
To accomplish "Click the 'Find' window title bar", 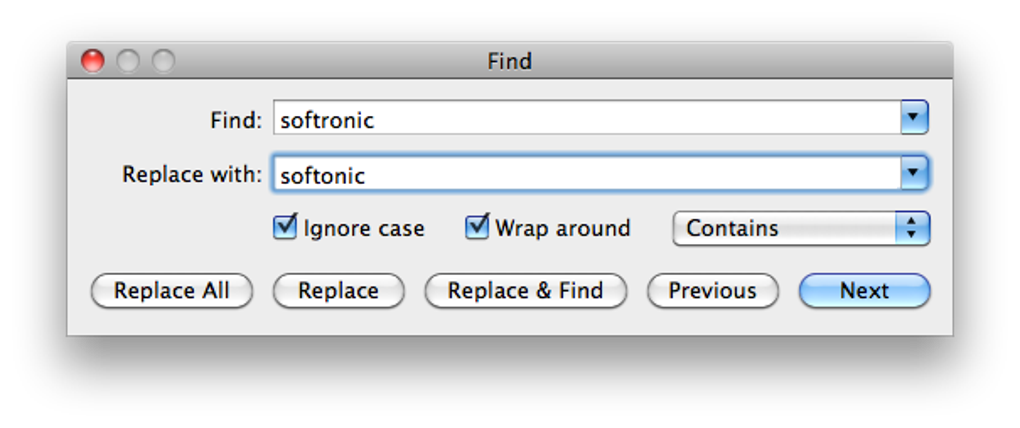I will coord(509,61).
